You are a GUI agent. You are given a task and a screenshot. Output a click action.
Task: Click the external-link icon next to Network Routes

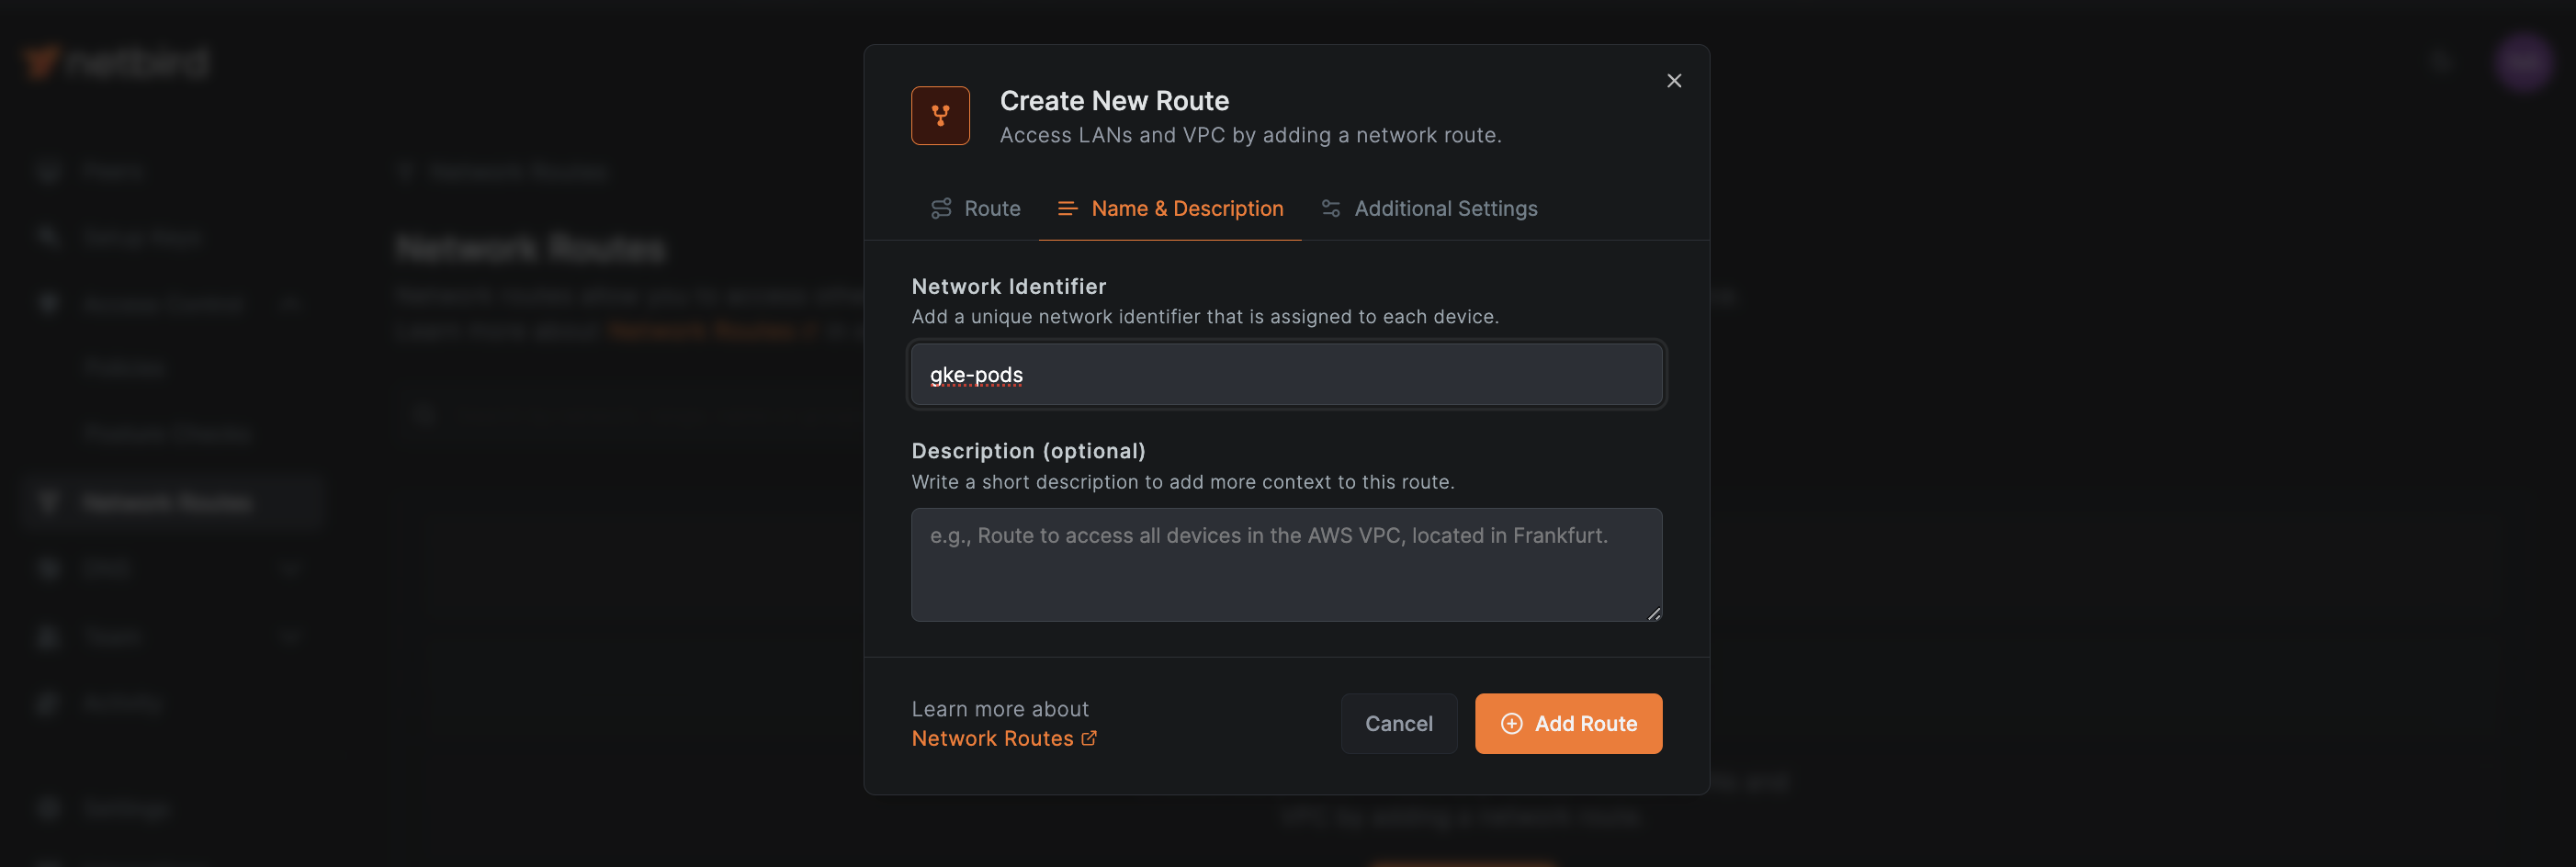coord(1089,738)
